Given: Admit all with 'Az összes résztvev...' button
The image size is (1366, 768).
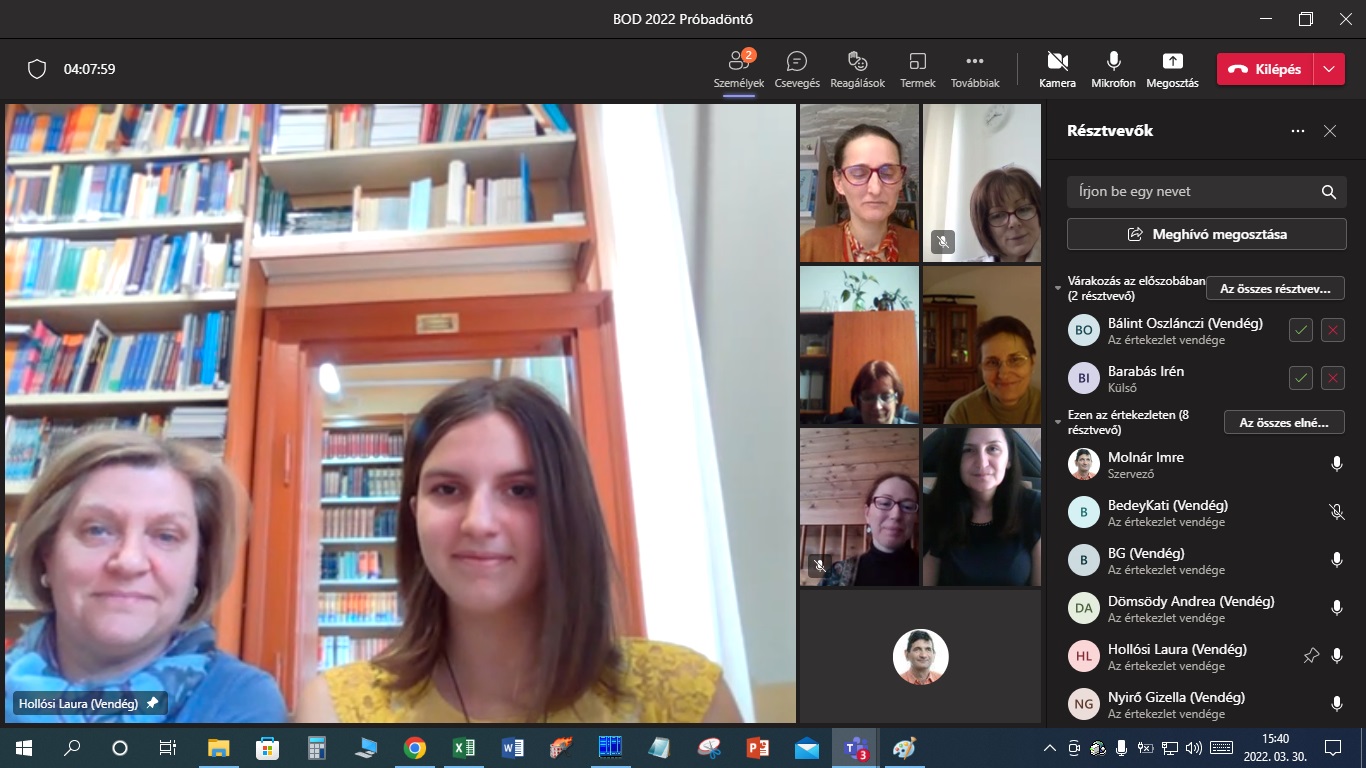Looking at the screenshot, I should pyautogui.click(x=1275, y=289).
